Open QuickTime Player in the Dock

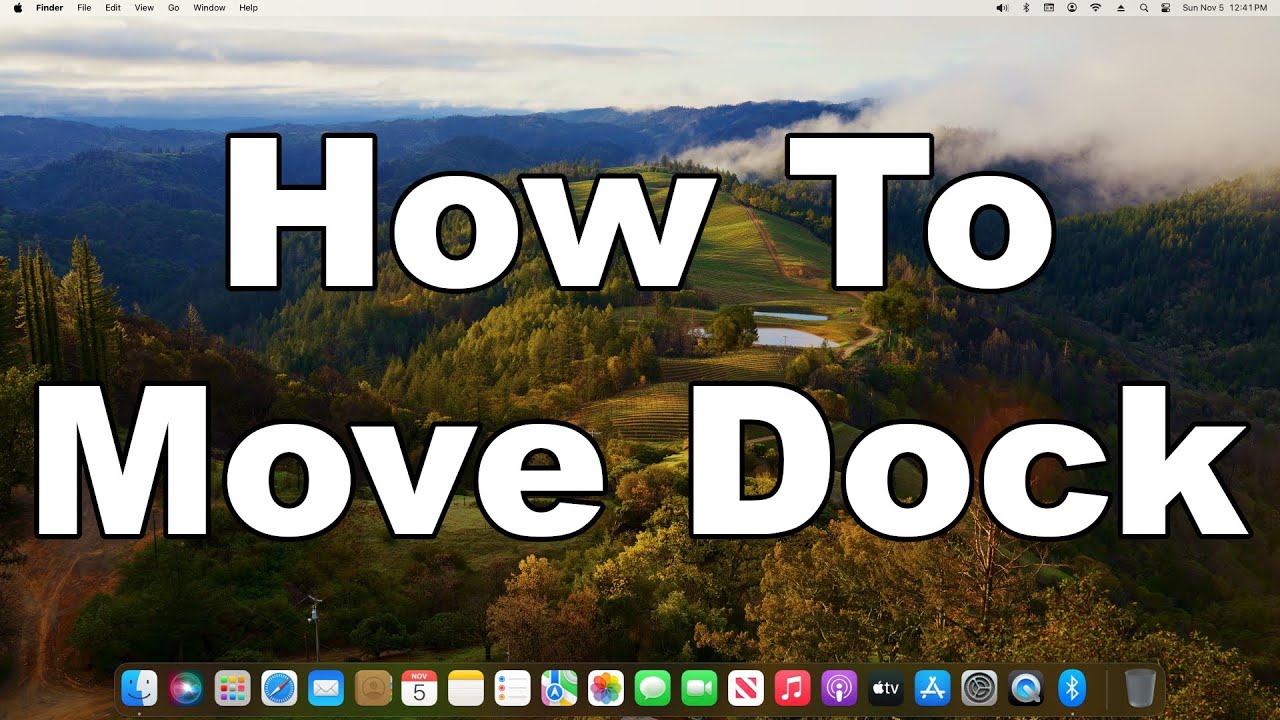point(1026,688)
